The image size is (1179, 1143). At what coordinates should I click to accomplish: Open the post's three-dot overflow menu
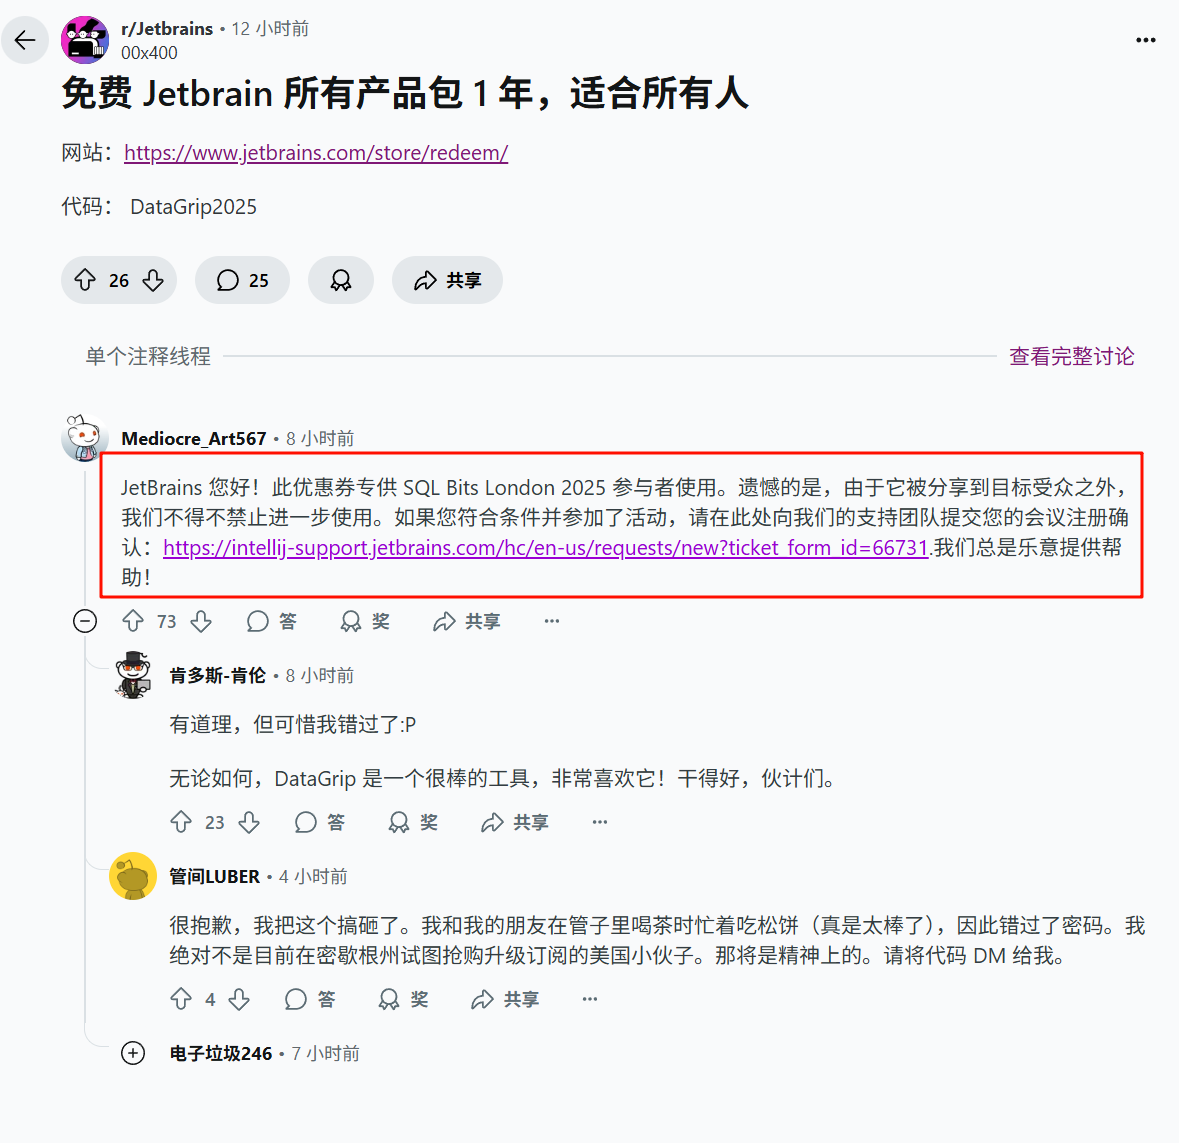coord(1145,40)
